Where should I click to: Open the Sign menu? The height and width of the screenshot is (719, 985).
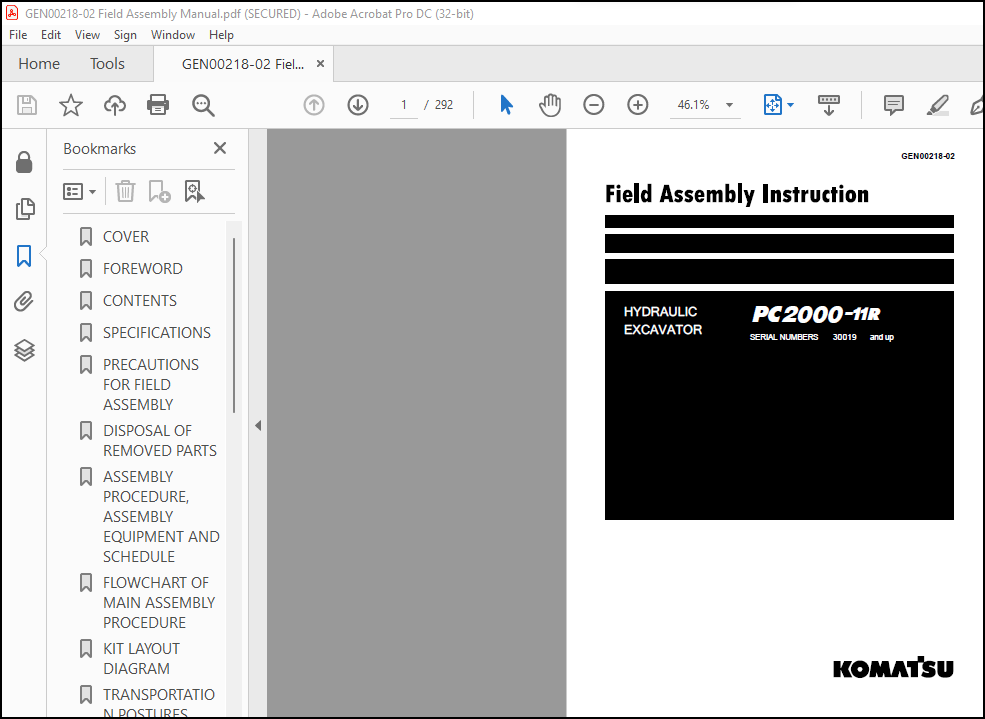point(125,35)
